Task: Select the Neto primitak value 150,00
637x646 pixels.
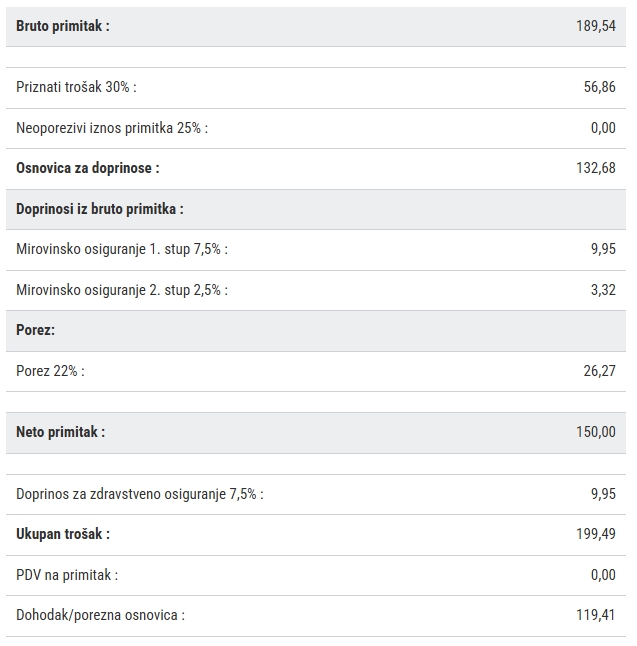Action: coord(596,432)
